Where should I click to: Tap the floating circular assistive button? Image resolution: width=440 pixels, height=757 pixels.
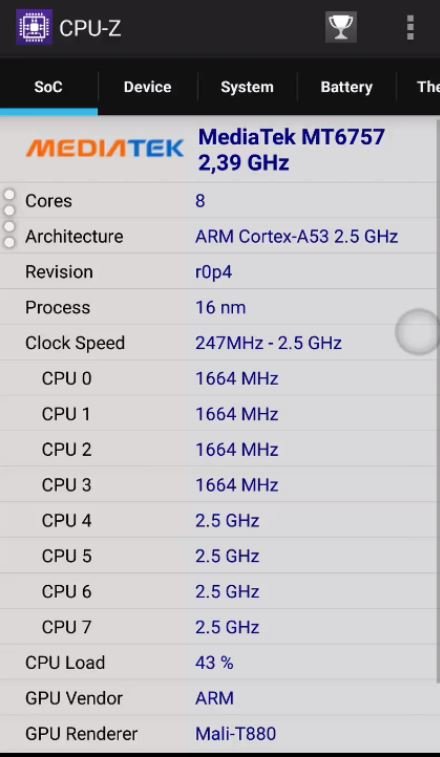coord(417,332)
